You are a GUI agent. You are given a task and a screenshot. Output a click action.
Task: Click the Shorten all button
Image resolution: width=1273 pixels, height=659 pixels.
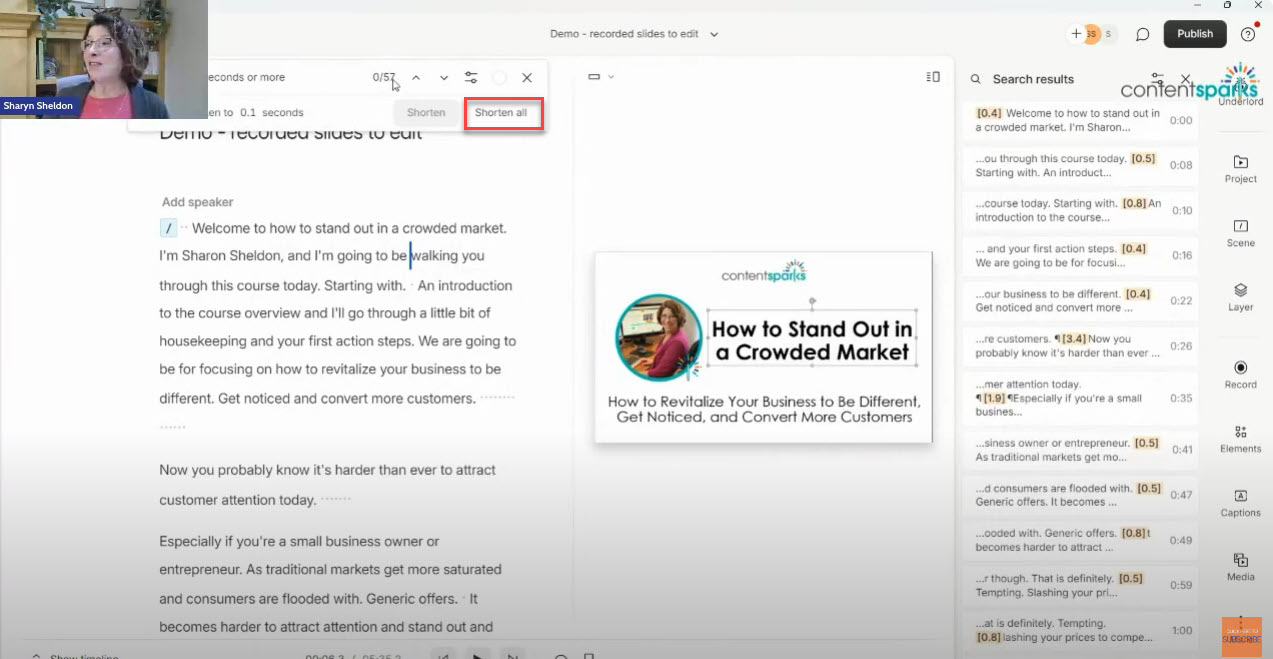point(501,113)
